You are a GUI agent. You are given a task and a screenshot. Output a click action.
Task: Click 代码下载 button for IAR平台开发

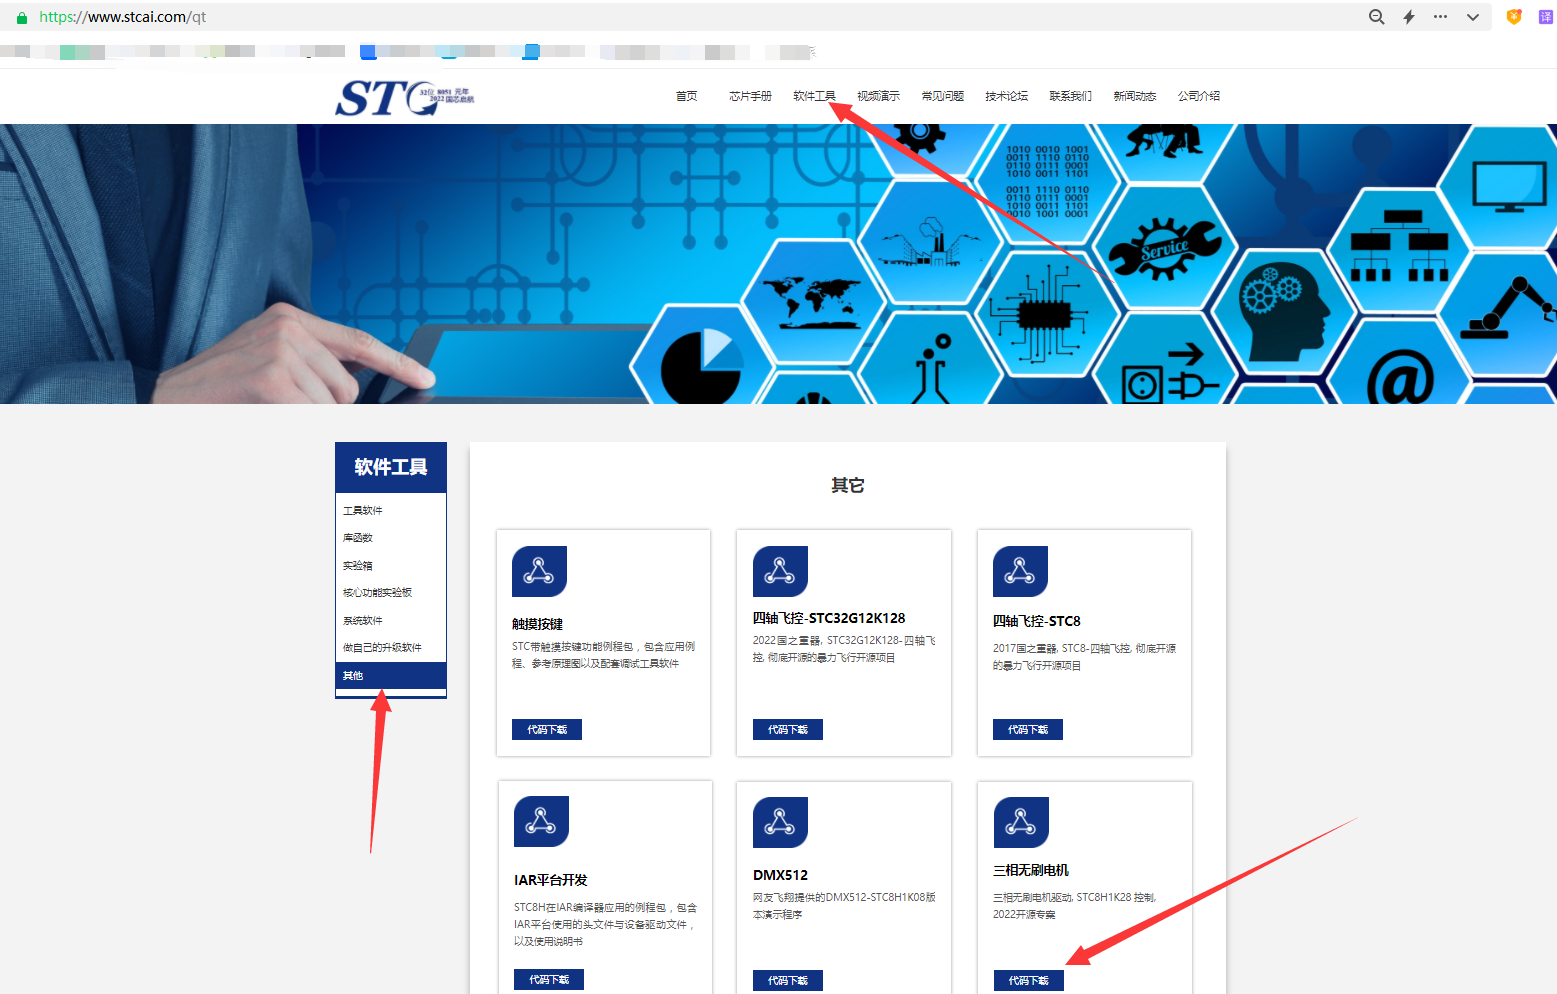[x=549, y=980]
